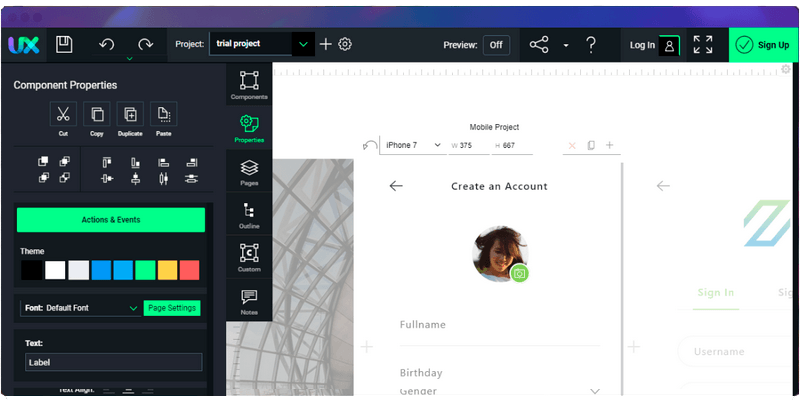The width and height of the screenshot is (800, 400).
Task: Click the Log In button
Action: click(x=655, y=45)
